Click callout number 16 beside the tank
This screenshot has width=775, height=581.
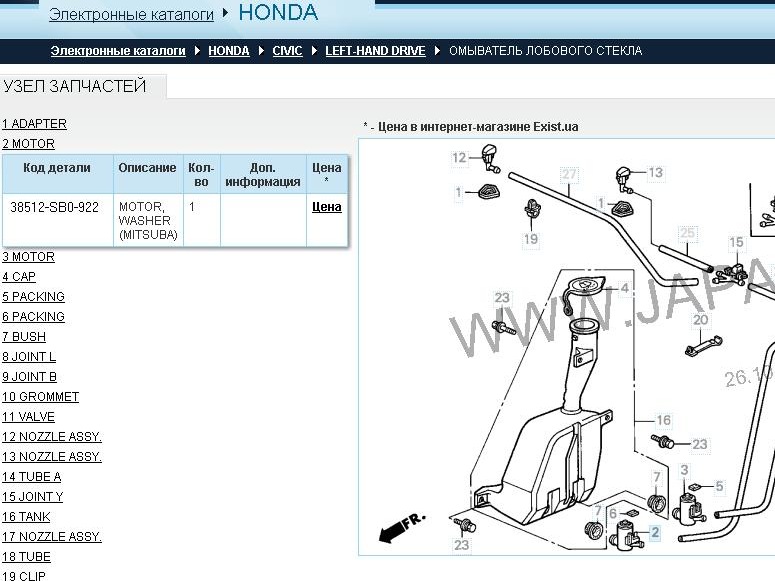click(663, 420)
